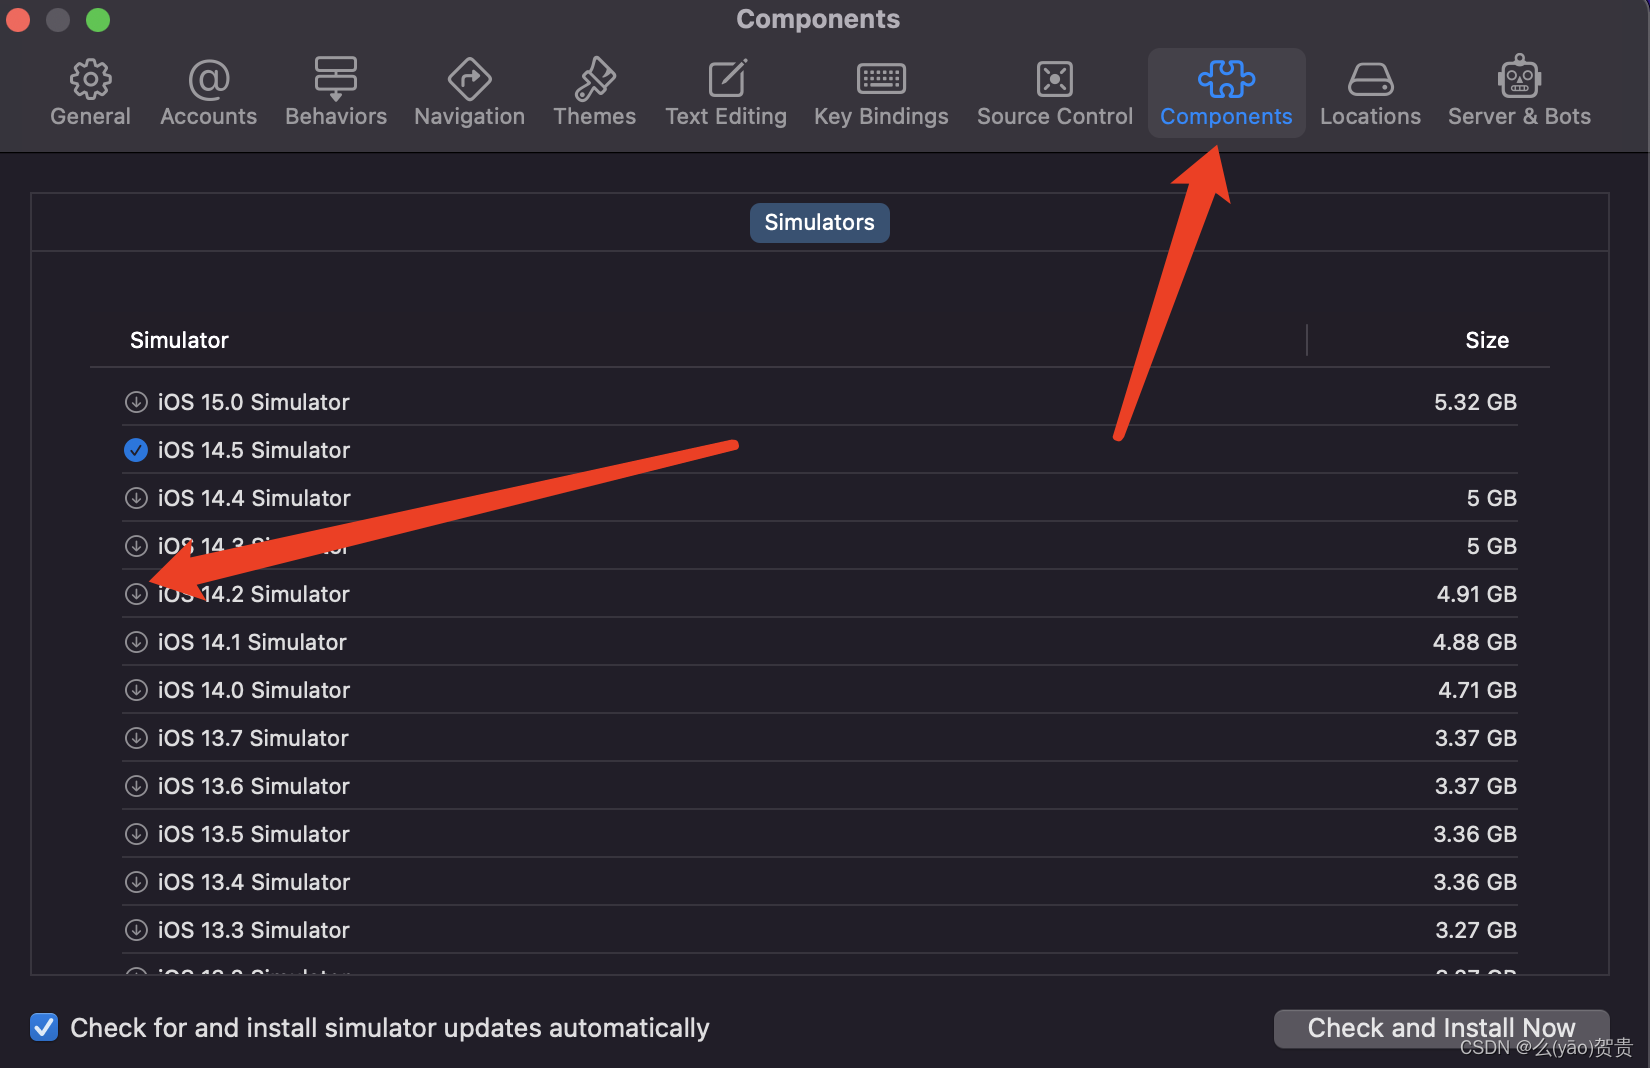Download the iOS 14.0 Simulator
The image size is (1650, 1068).
pyautogui.click(x=136, y=690)
